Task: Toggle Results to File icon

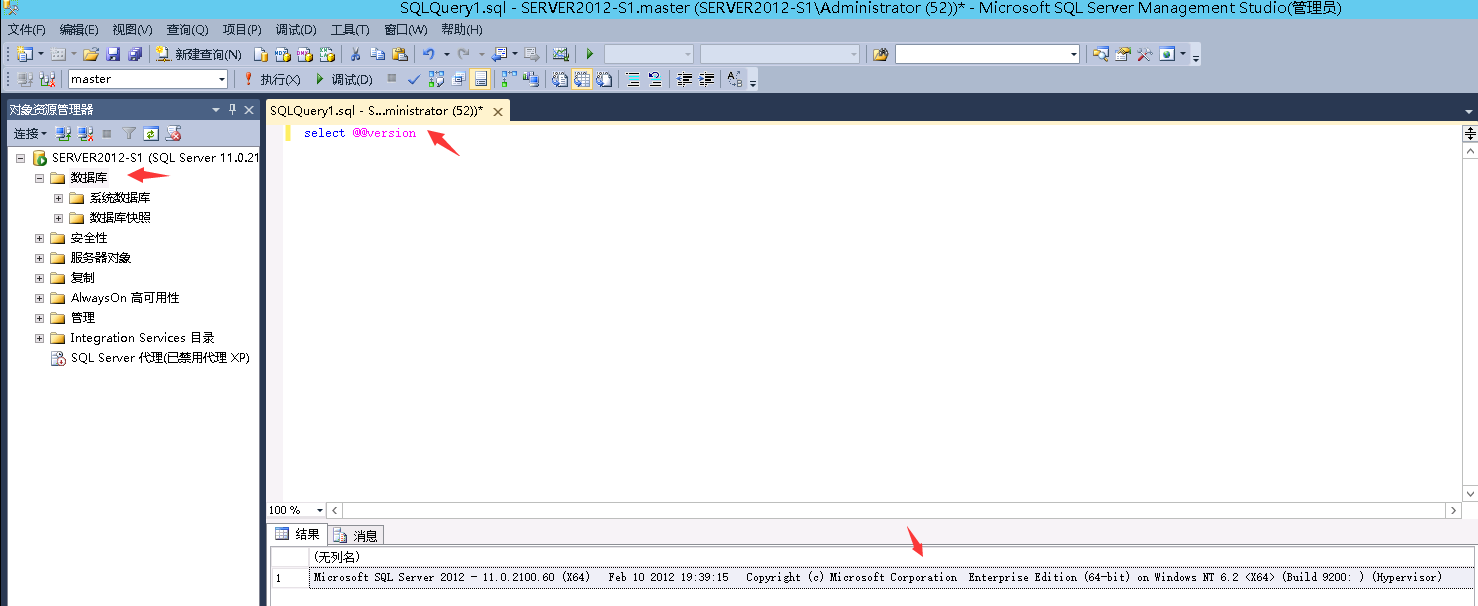Action: point(604,79)
